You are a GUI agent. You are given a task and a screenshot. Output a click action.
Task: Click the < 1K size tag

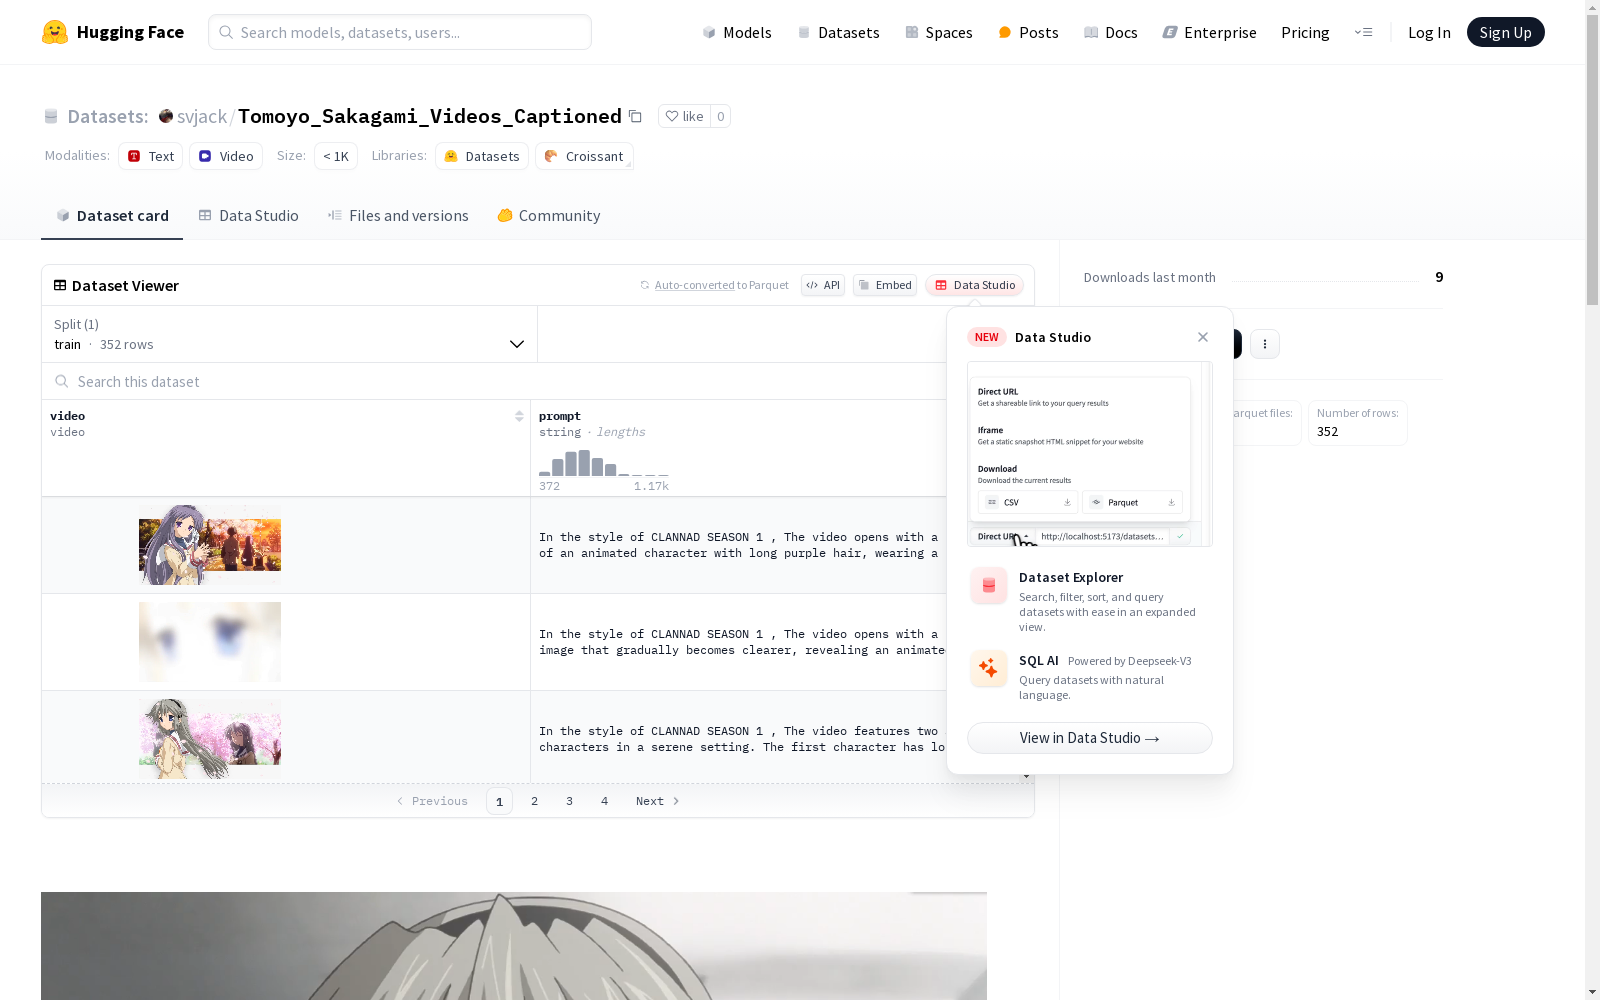336,156
